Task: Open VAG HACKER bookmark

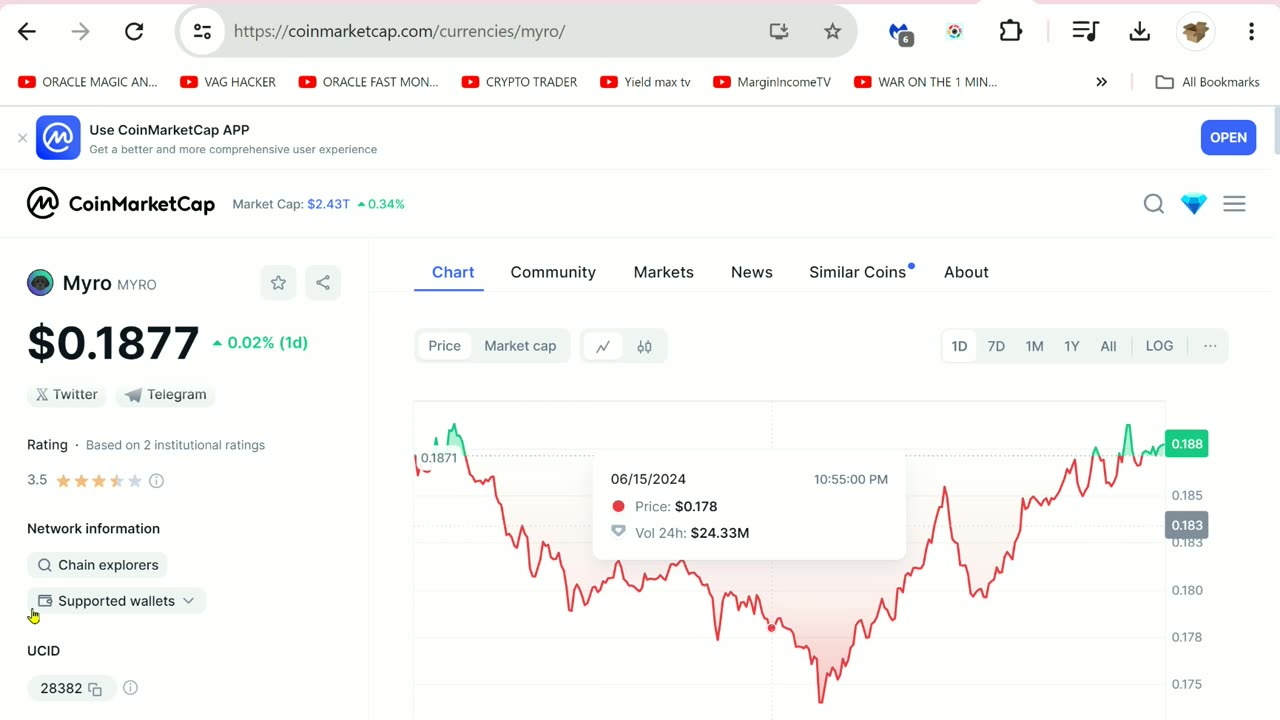Action: point(228,82)
